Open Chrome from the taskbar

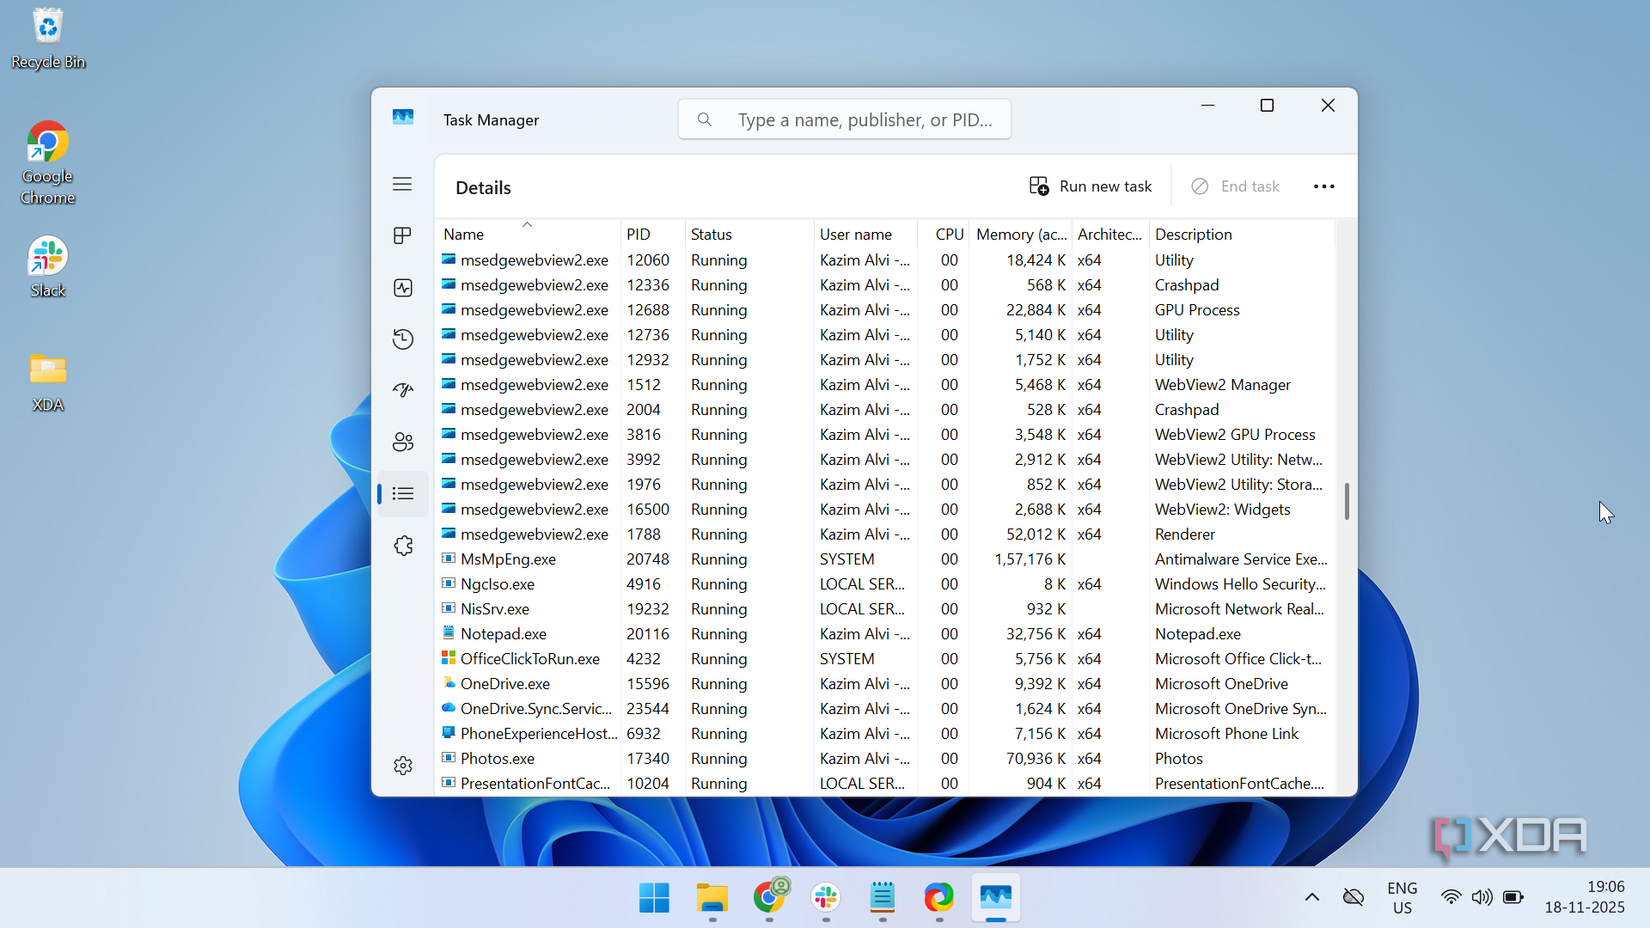click(x=769, y=898)
